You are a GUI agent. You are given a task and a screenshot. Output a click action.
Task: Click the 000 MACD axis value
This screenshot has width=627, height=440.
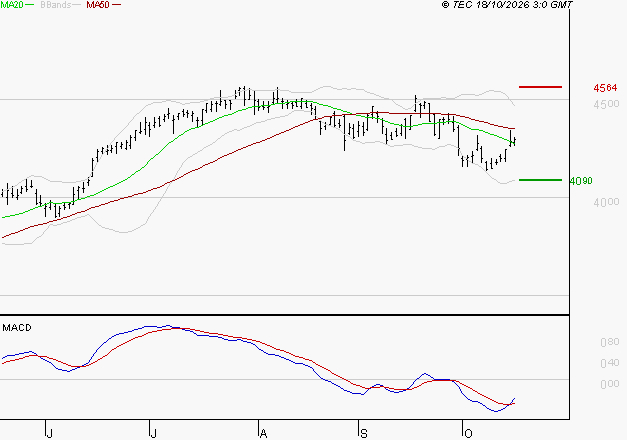point(609,384)
